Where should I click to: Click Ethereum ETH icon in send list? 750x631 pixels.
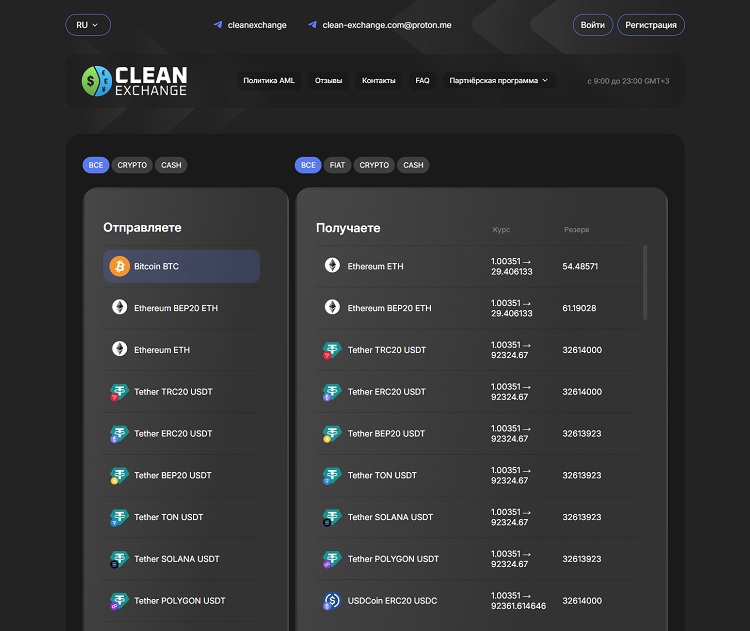click(120, 349)
